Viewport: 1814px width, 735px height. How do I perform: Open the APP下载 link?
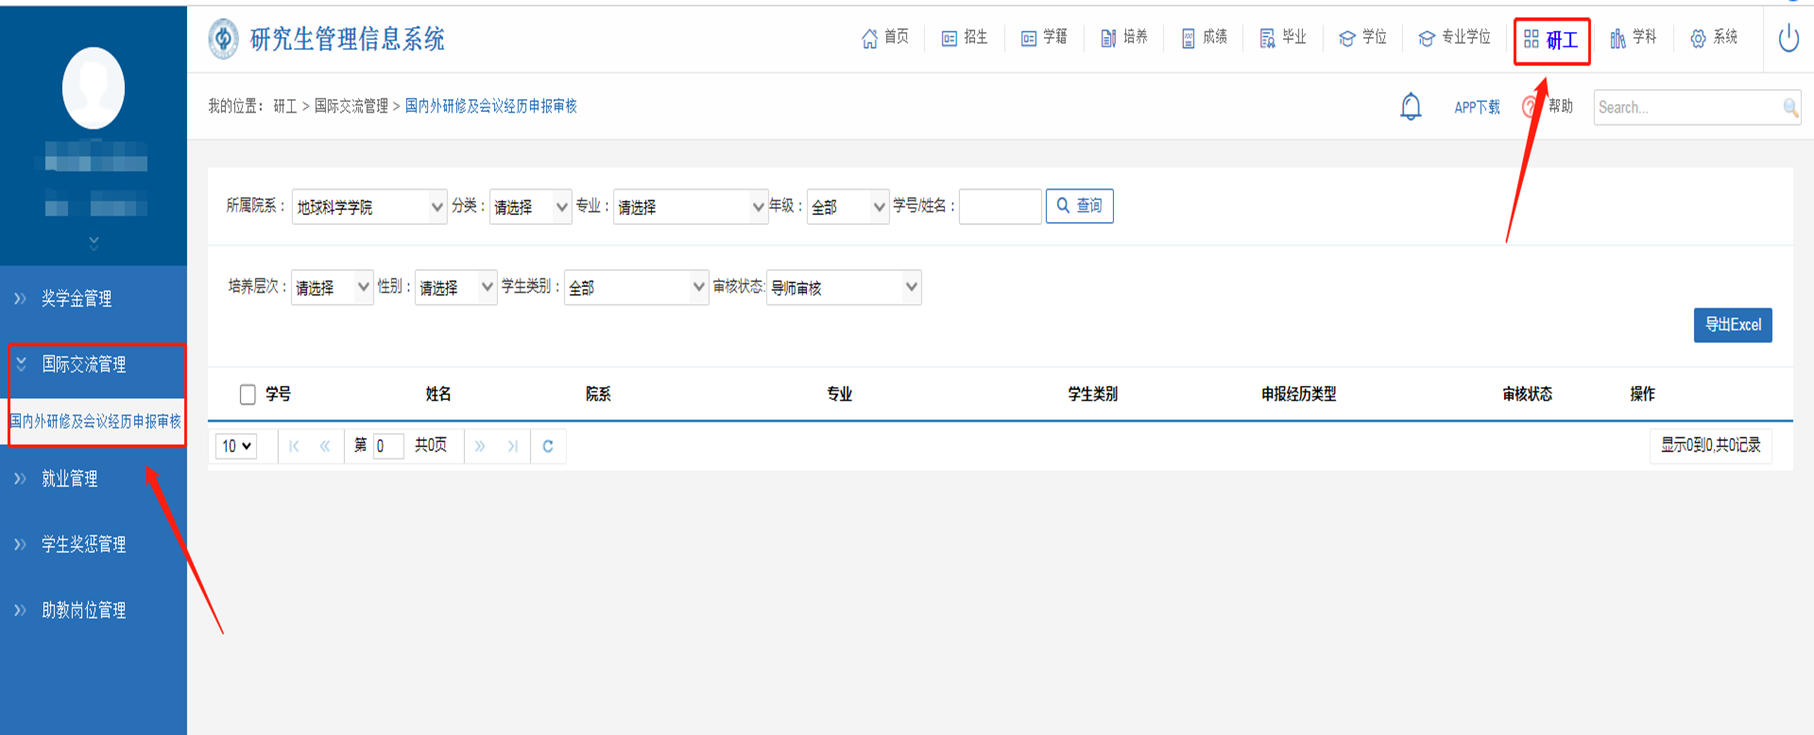pyautogui.click(x=1476, y=107)
